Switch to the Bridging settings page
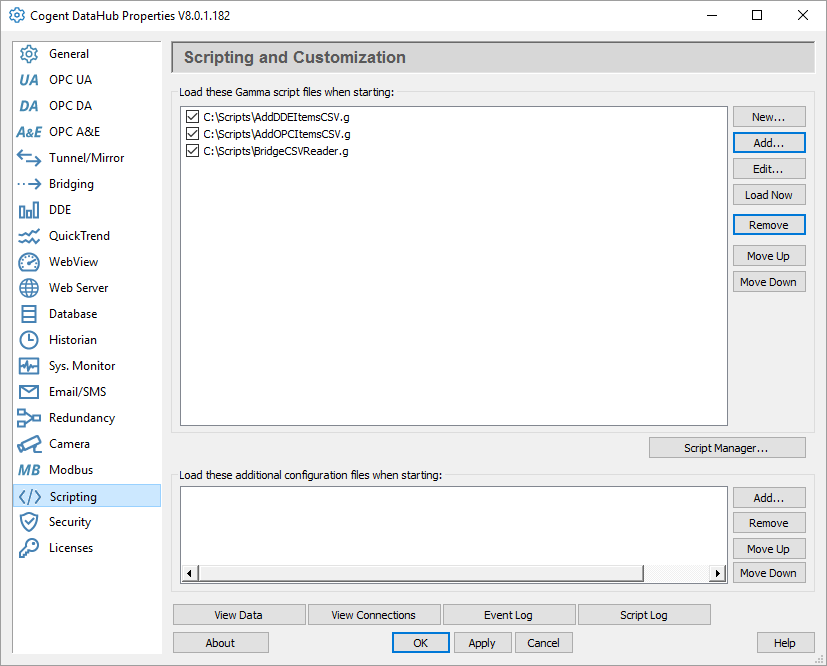This screenshot has width=827, height=666. [71, 184]
